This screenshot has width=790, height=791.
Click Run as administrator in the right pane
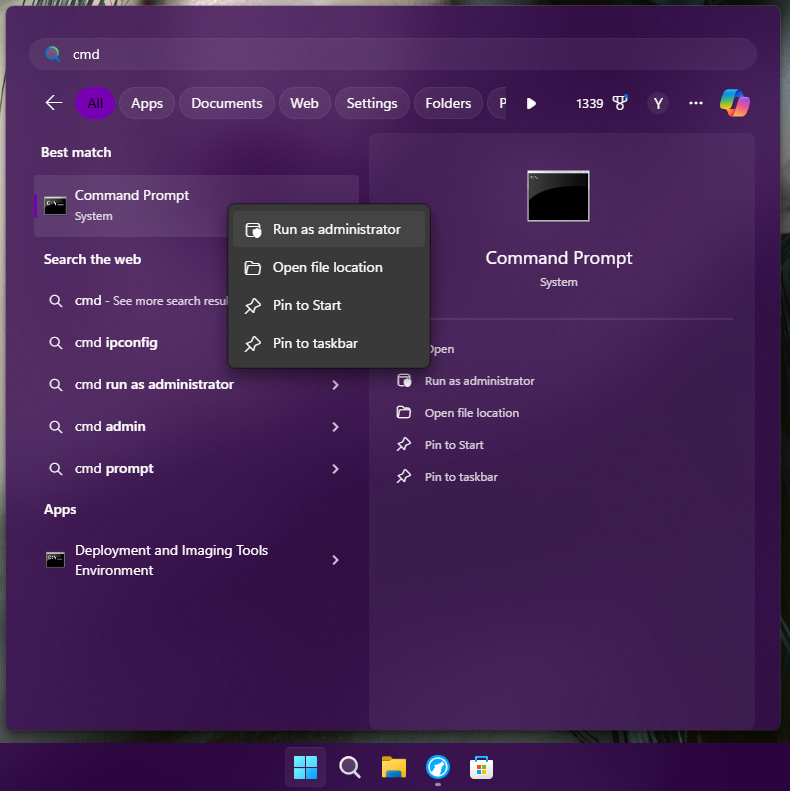point(479,381)
